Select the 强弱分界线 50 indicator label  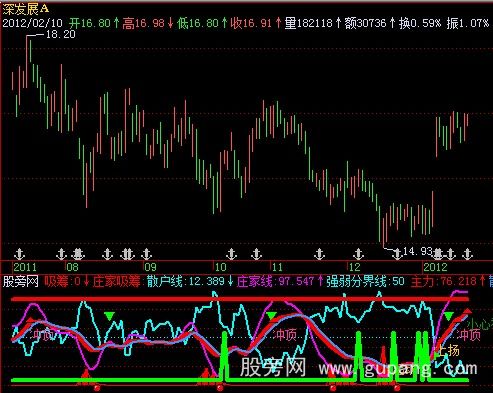click(x=365, y=282)
